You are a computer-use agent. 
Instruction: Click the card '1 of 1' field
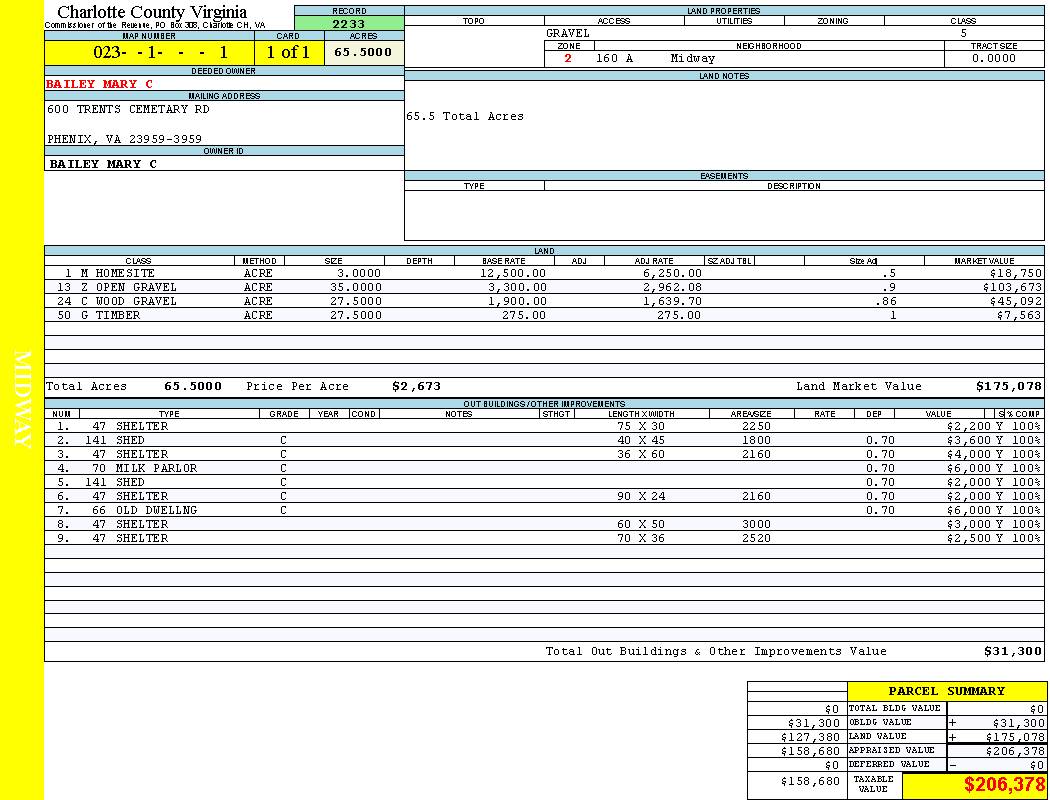(288, 53)
